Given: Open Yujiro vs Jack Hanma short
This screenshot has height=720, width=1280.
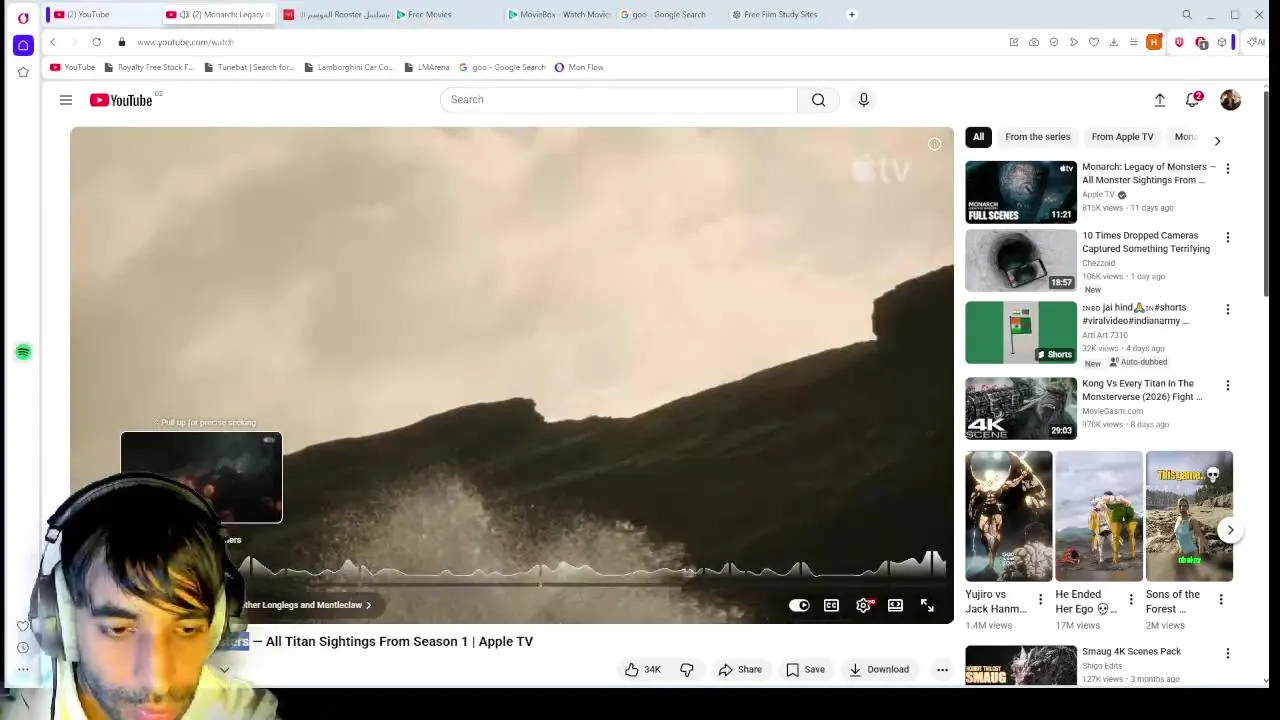Looking at the screenshot, I should click(x=1008, y=516).
